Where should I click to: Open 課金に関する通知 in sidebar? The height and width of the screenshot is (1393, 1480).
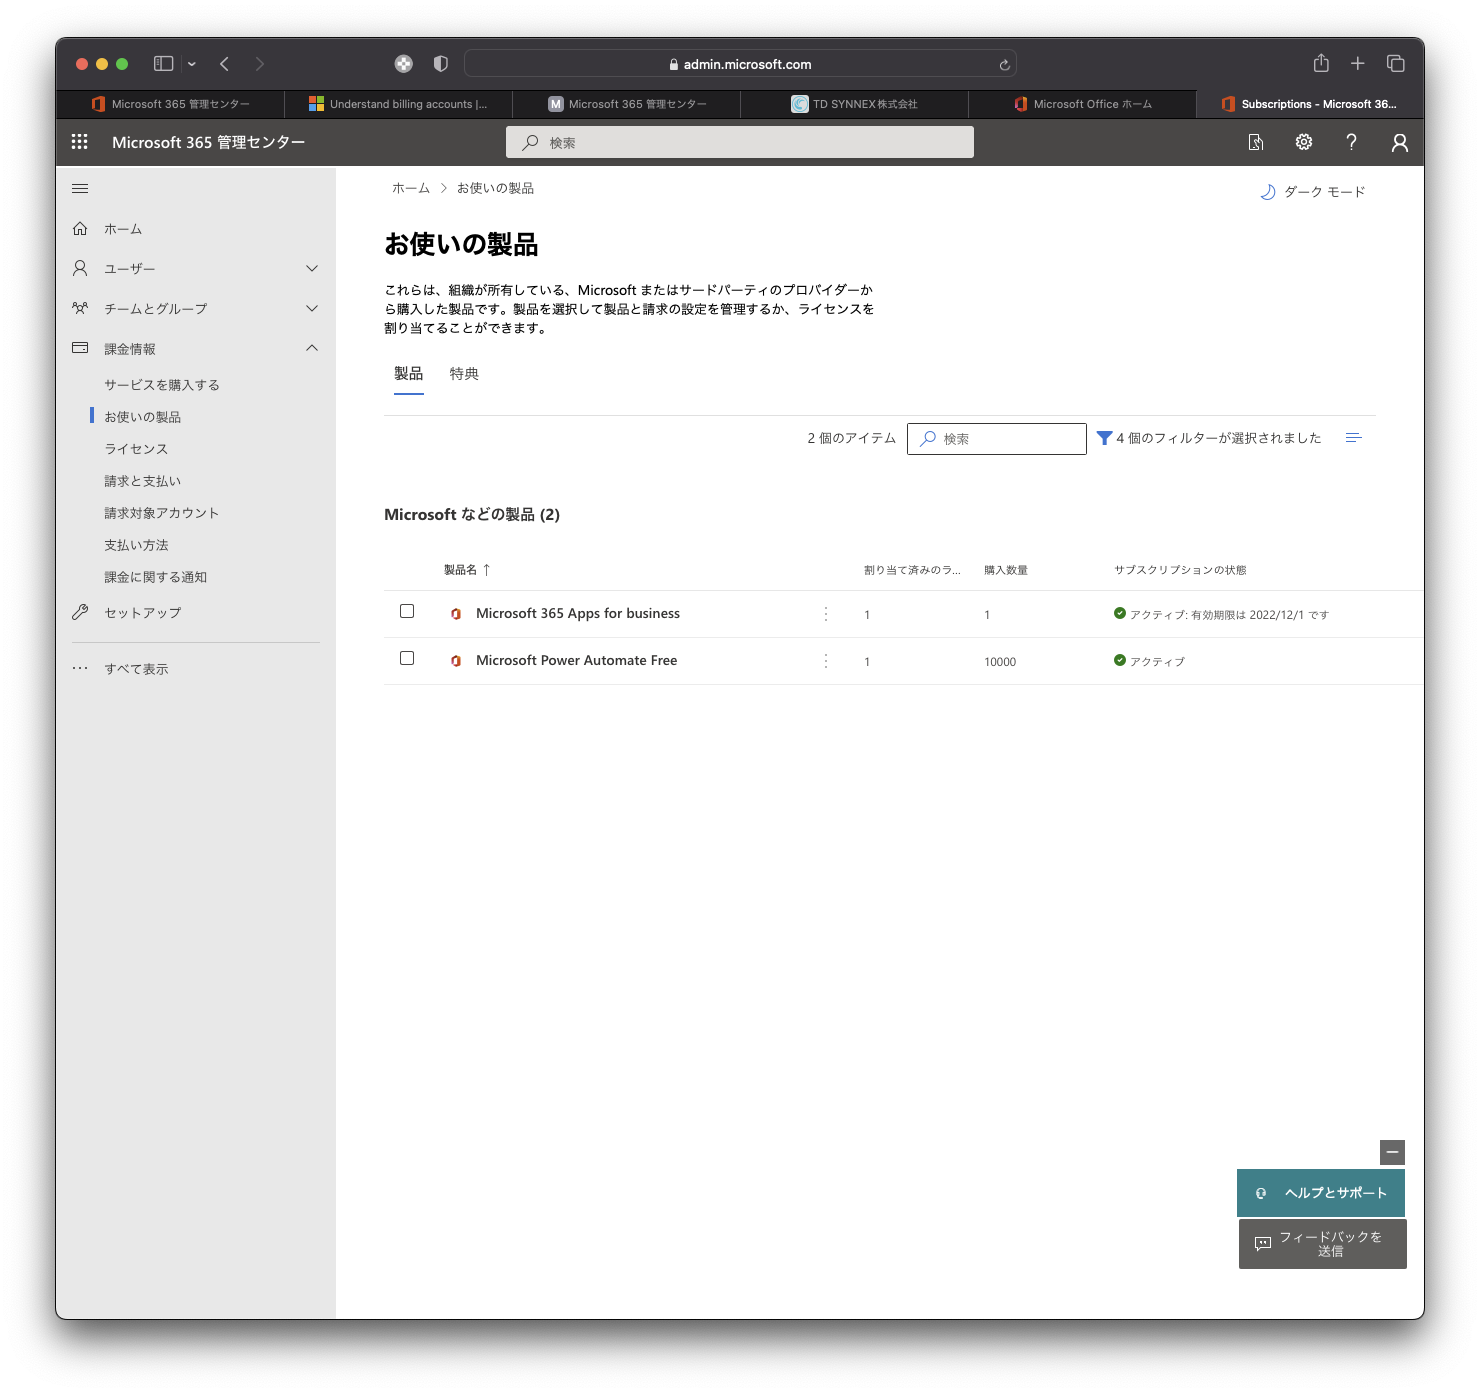click(x=155, y=577)
